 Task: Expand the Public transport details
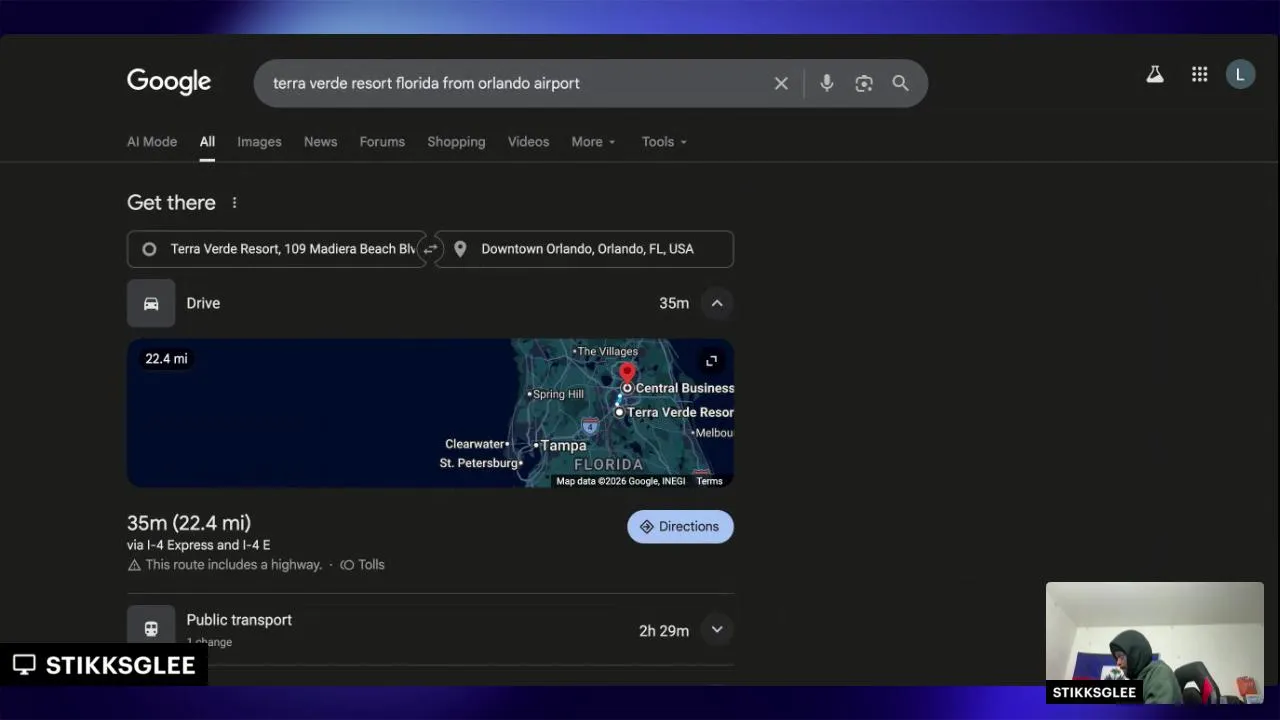(717, 630)
